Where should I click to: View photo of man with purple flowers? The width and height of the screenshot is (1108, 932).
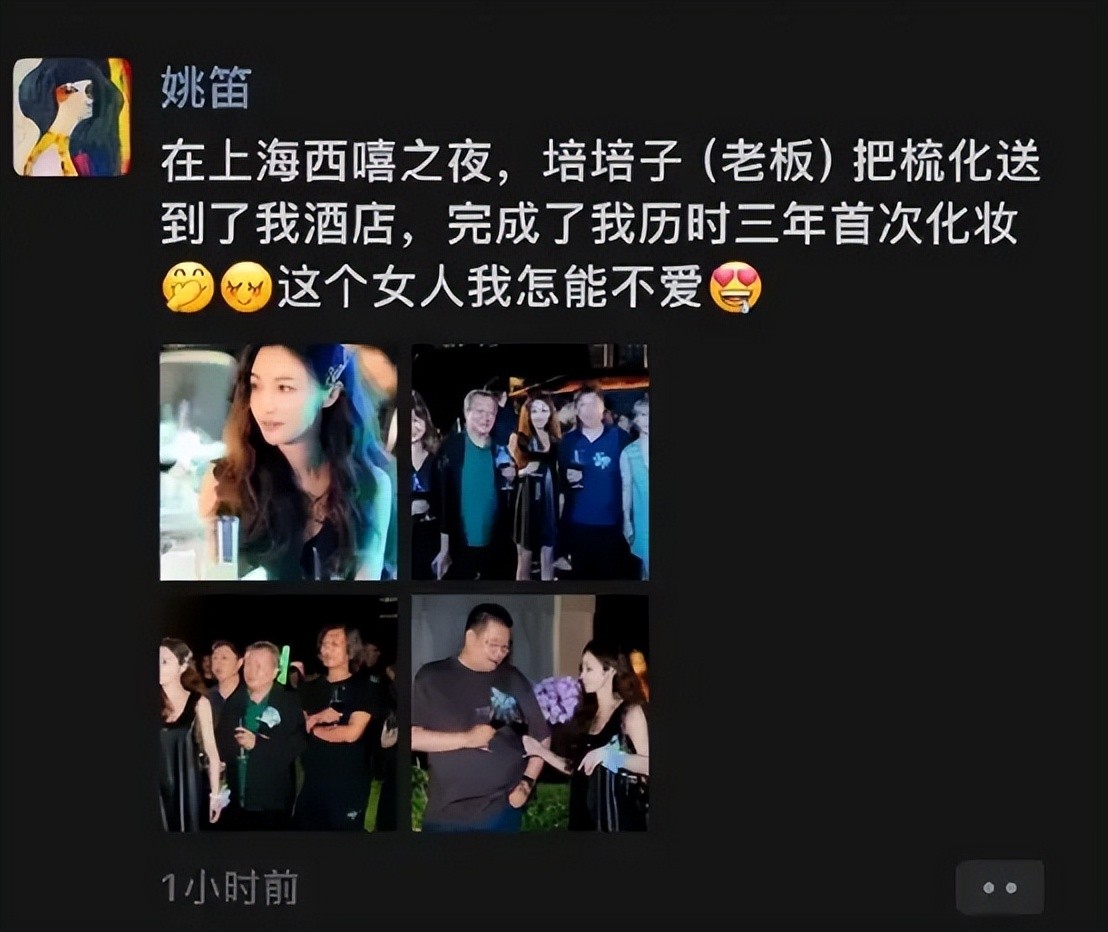click(x=530, y=713)
